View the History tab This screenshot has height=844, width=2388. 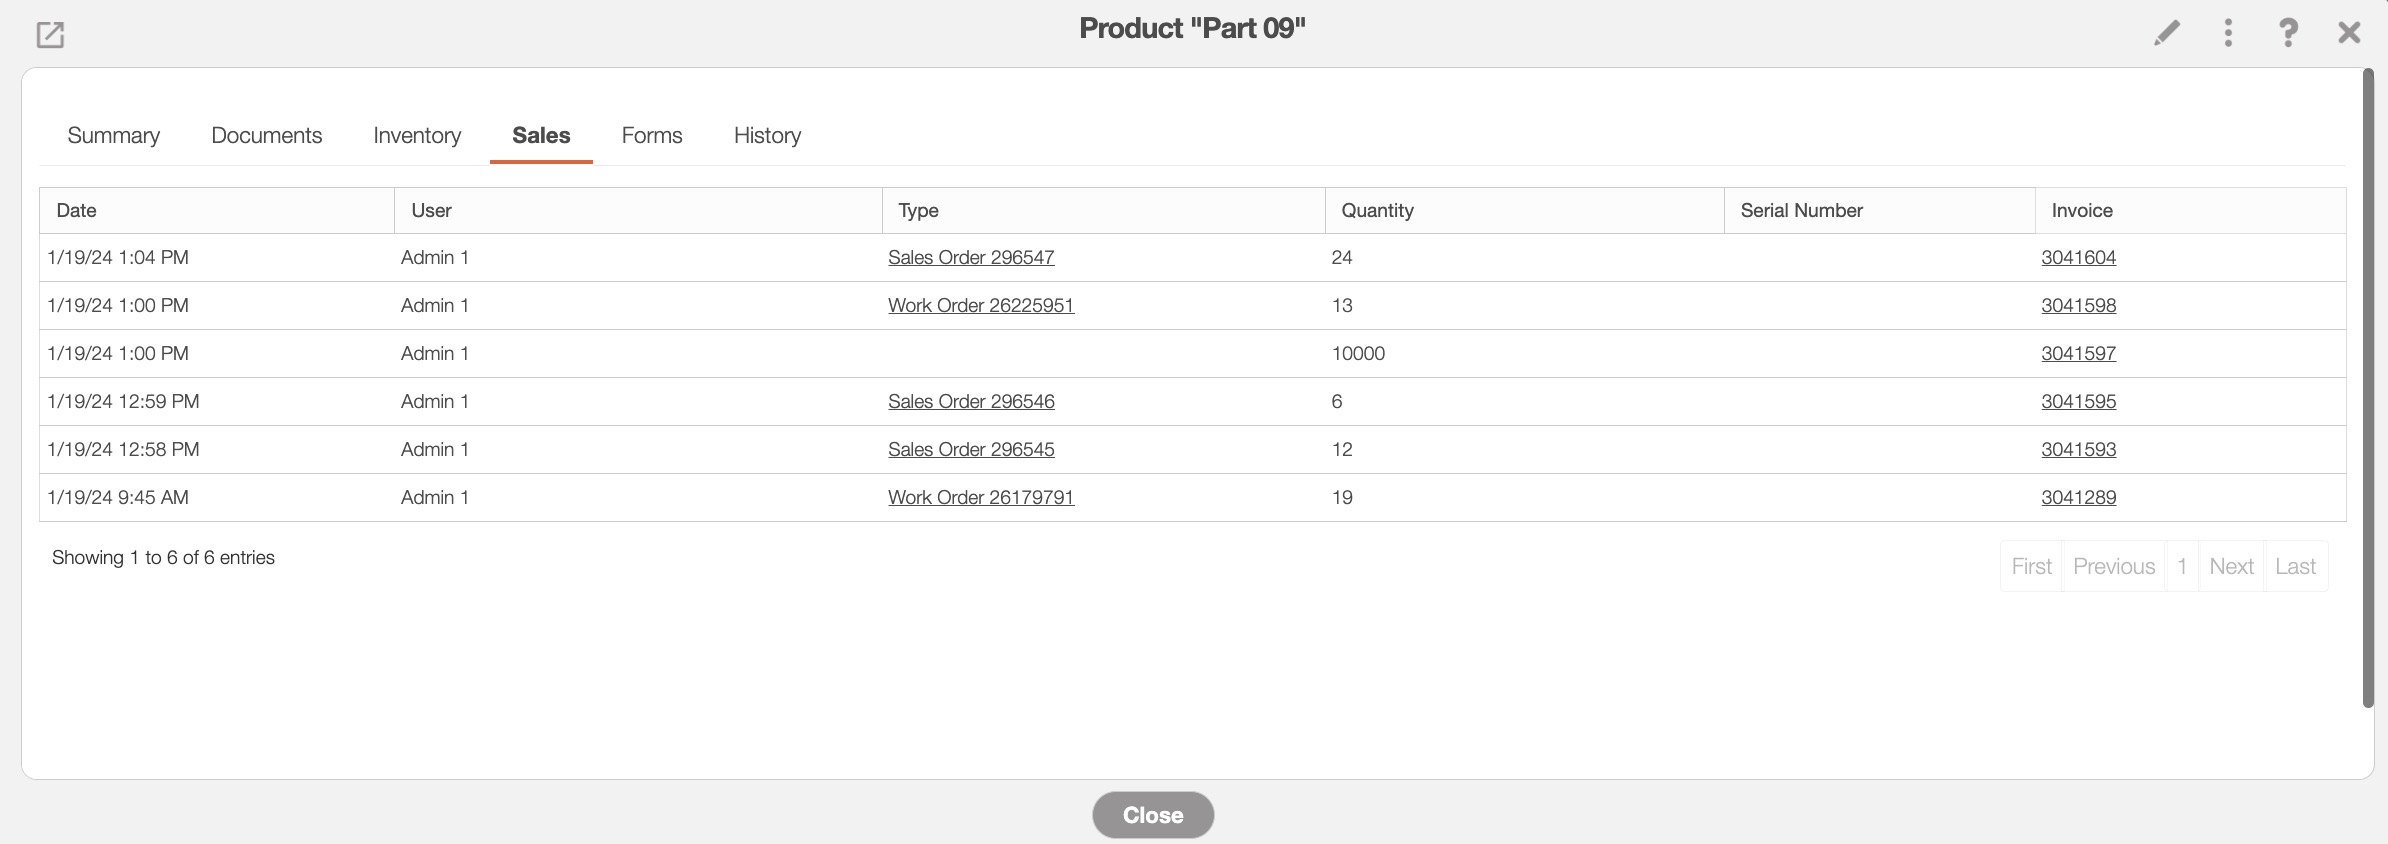pyautogui.click(x=767, y=135)
